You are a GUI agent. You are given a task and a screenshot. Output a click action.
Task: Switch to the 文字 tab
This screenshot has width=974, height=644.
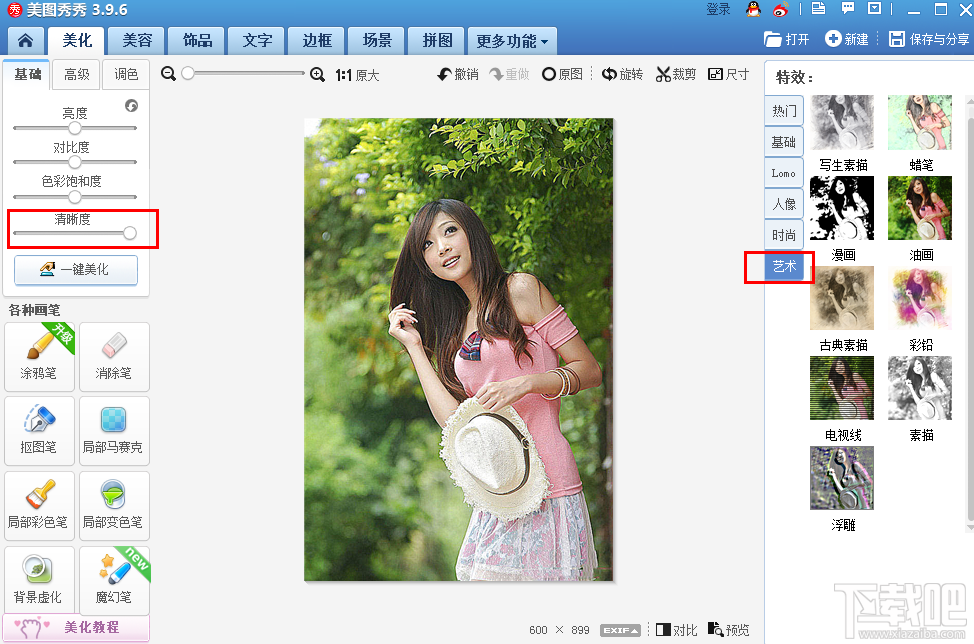257,41
